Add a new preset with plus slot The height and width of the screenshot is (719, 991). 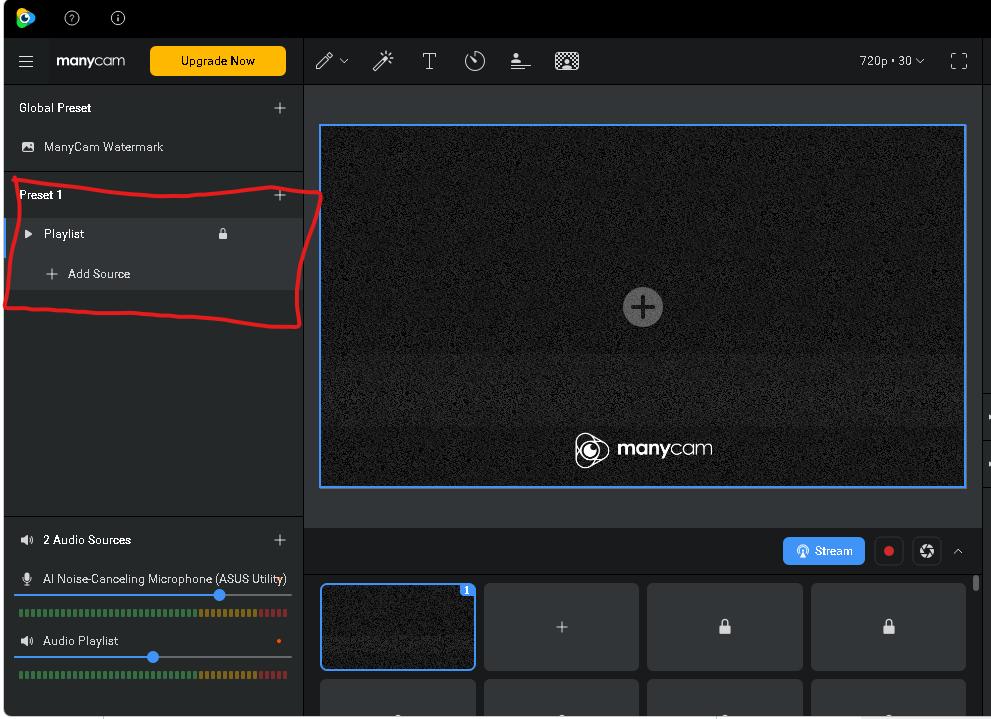[561, 626]
